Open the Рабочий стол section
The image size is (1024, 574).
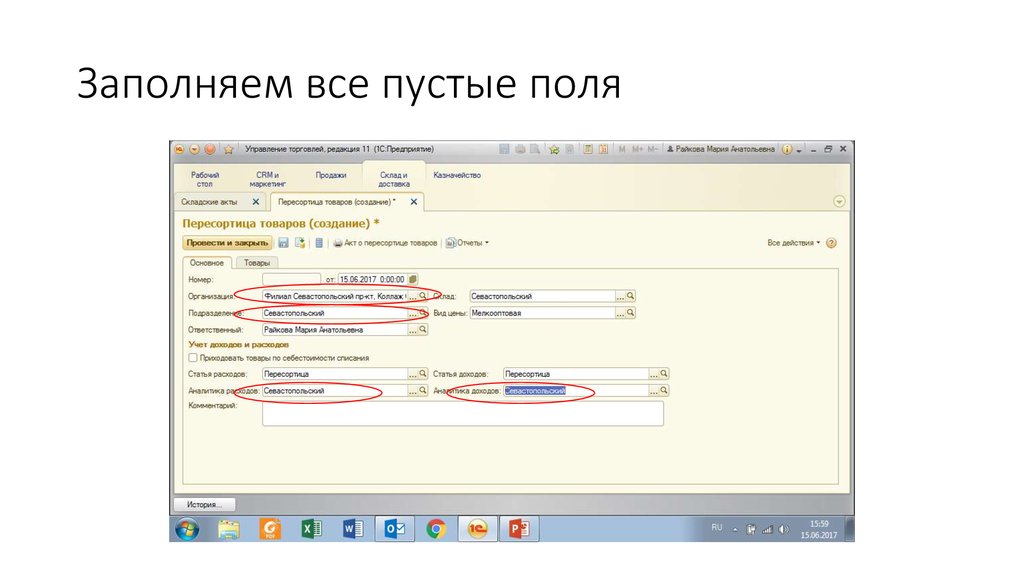(205, 179)
